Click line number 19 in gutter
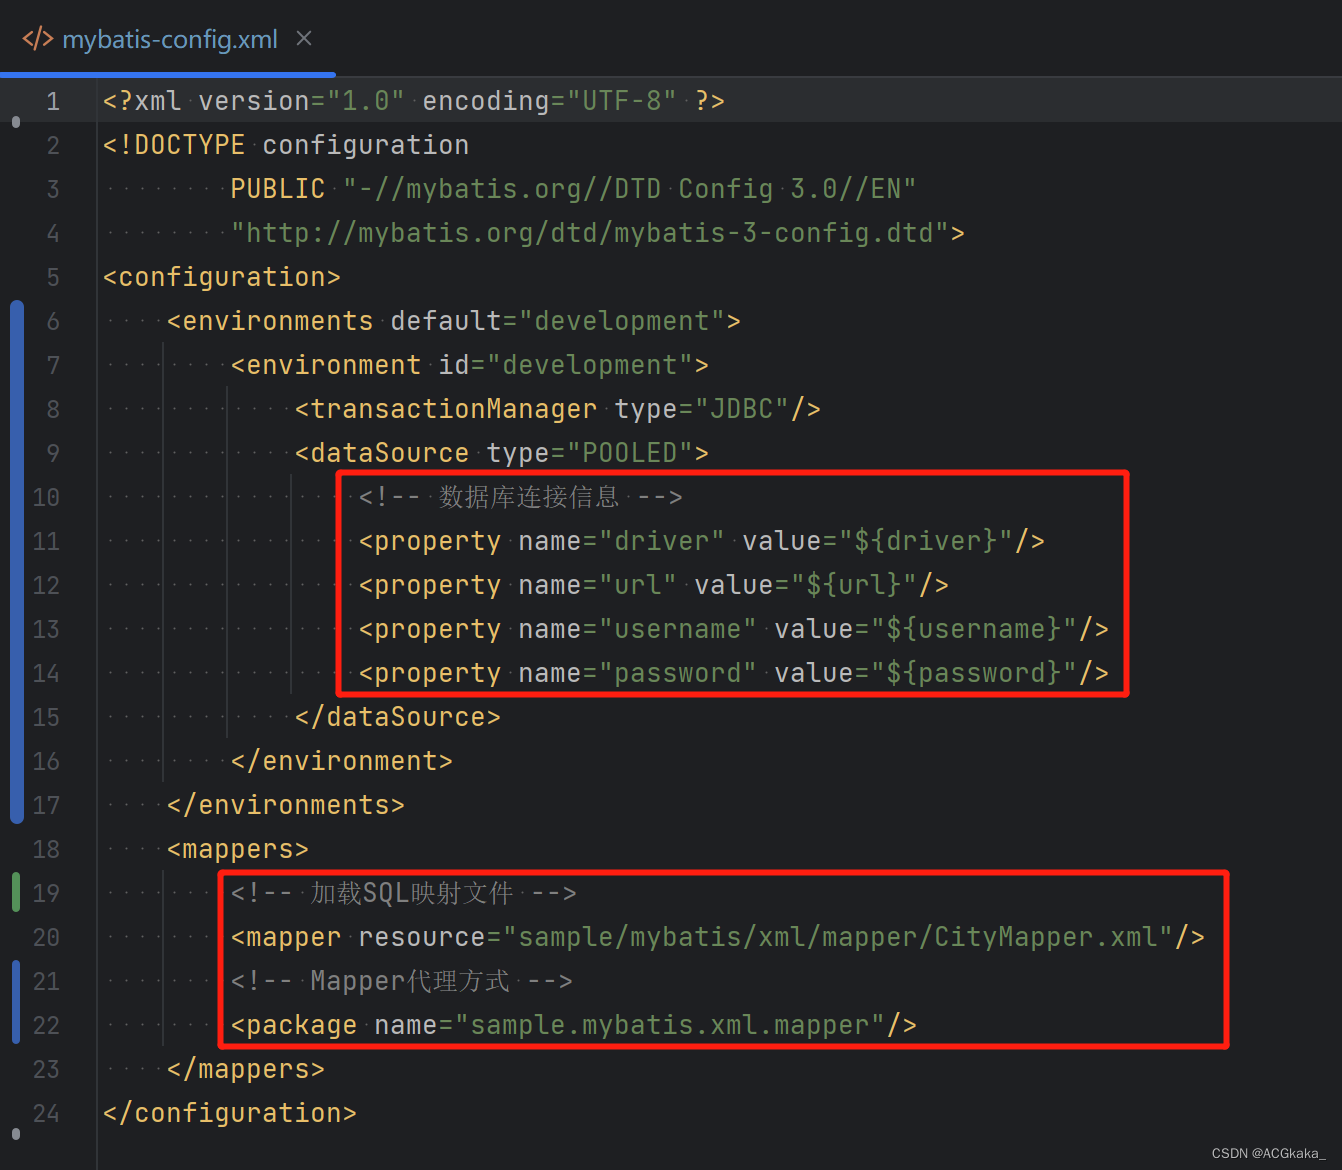Image resolution: width=1342 pixels, height=1170 pixels. tap(46, 893)
